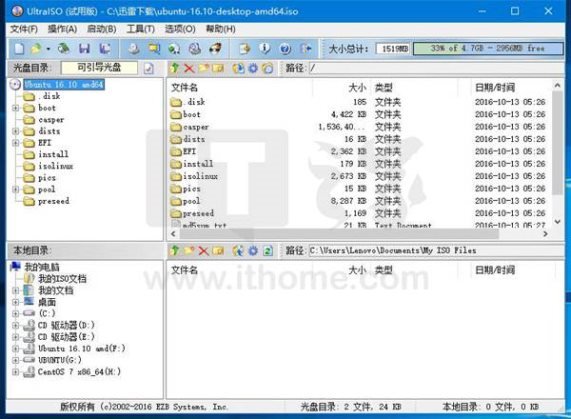Click the 33% of 4.7GB capacity bar
Viewport: 571px width, 419px height.
(x=488, y=48)
